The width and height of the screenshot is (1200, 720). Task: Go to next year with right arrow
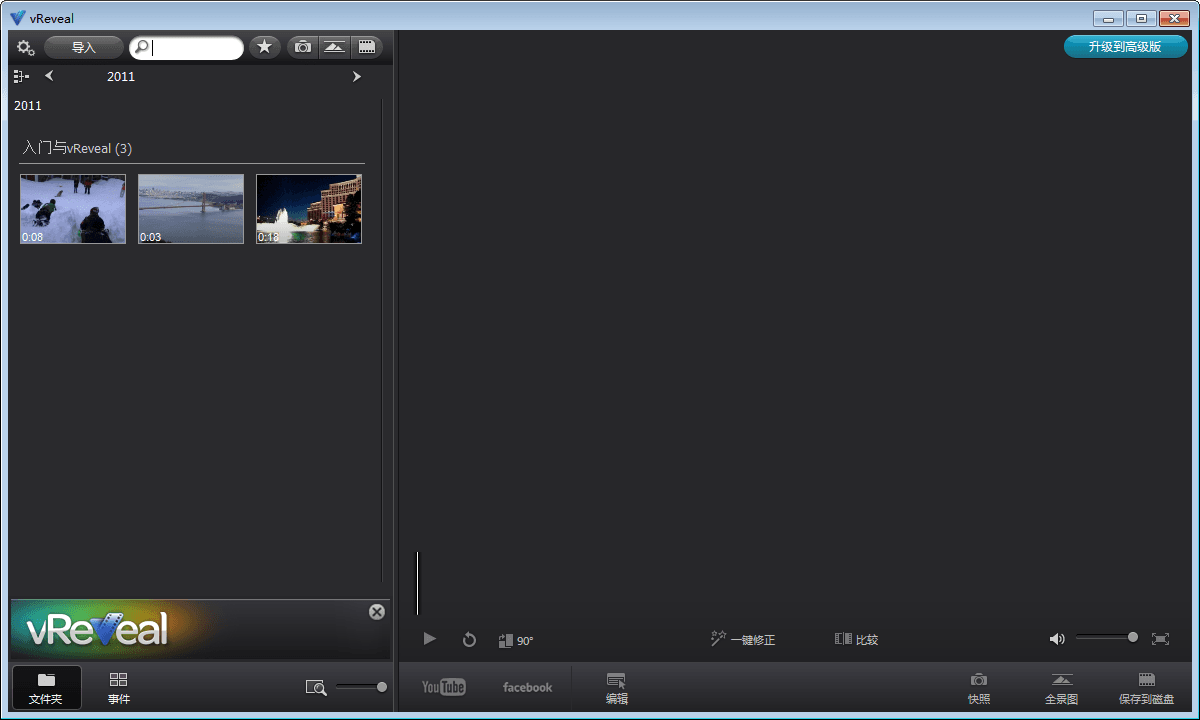pyautogui.click(x=357, y=77)
